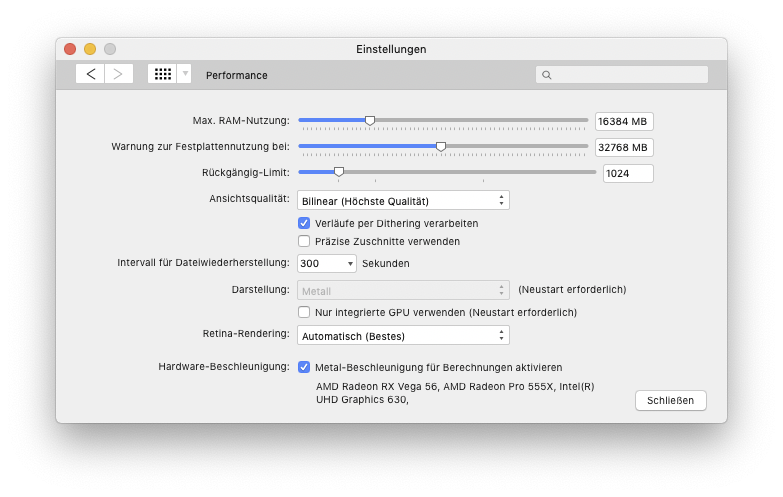Go forward with the right arrow button
Screen dimensions: 783x497
(x=119, y=74)
